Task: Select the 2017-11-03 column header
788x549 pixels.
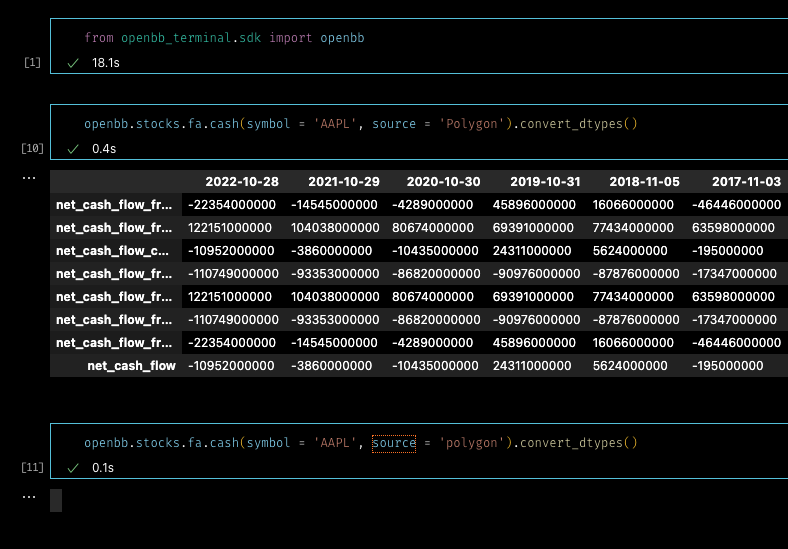Action: pyautogui.click(x=746, y=182)
